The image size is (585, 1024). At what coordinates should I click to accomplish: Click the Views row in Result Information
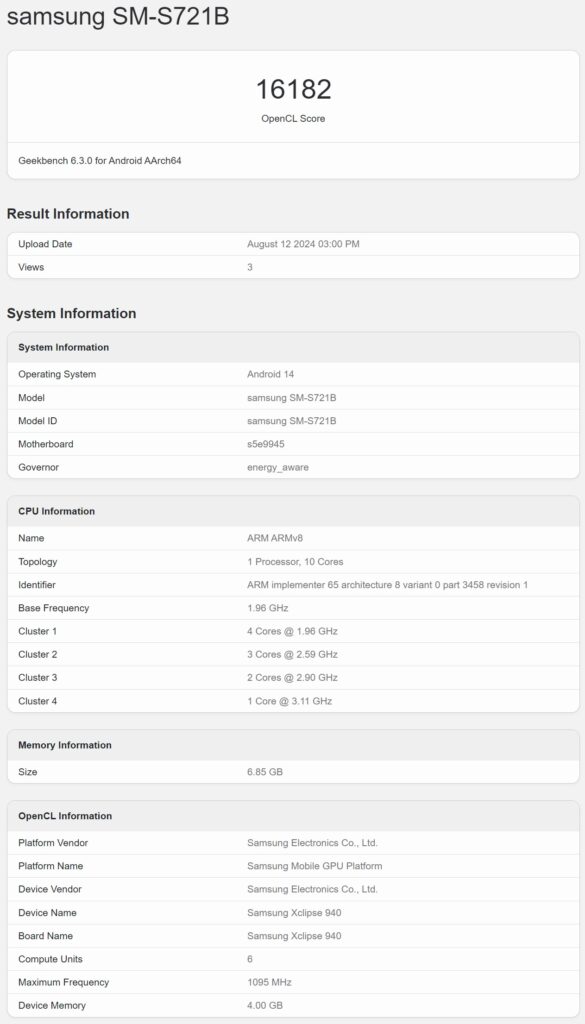[293, 267]
